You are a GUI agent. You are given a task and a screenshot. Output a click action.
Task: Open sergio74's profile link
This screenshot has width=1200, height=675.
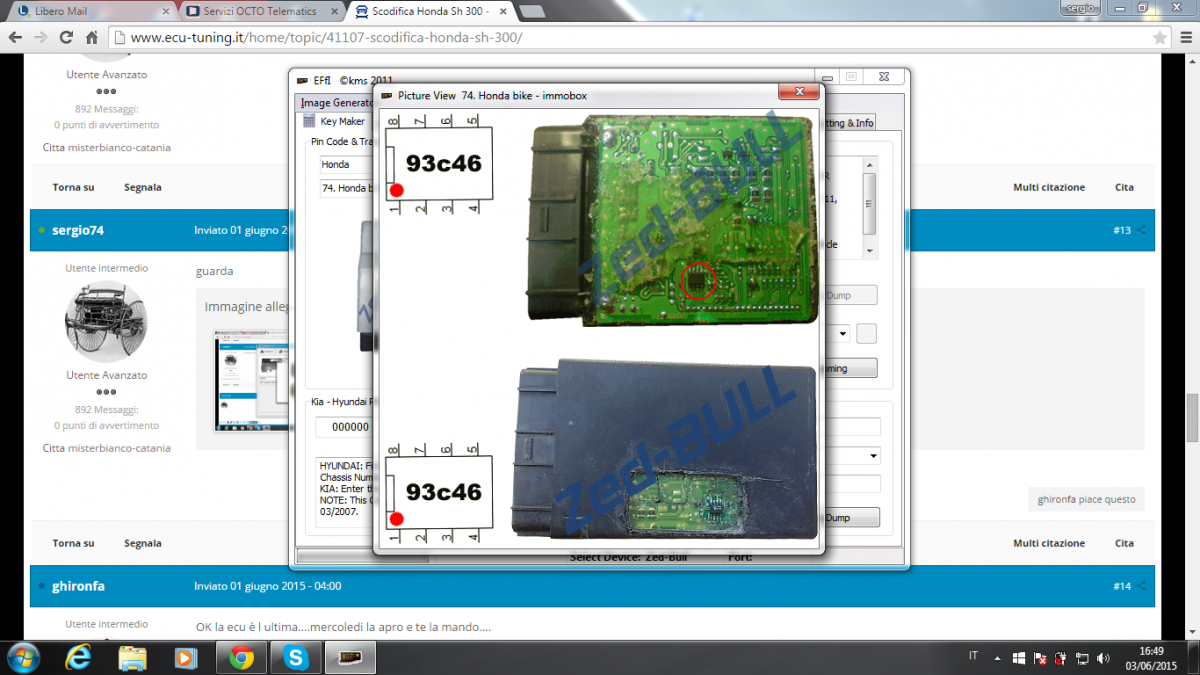[78, 230]
